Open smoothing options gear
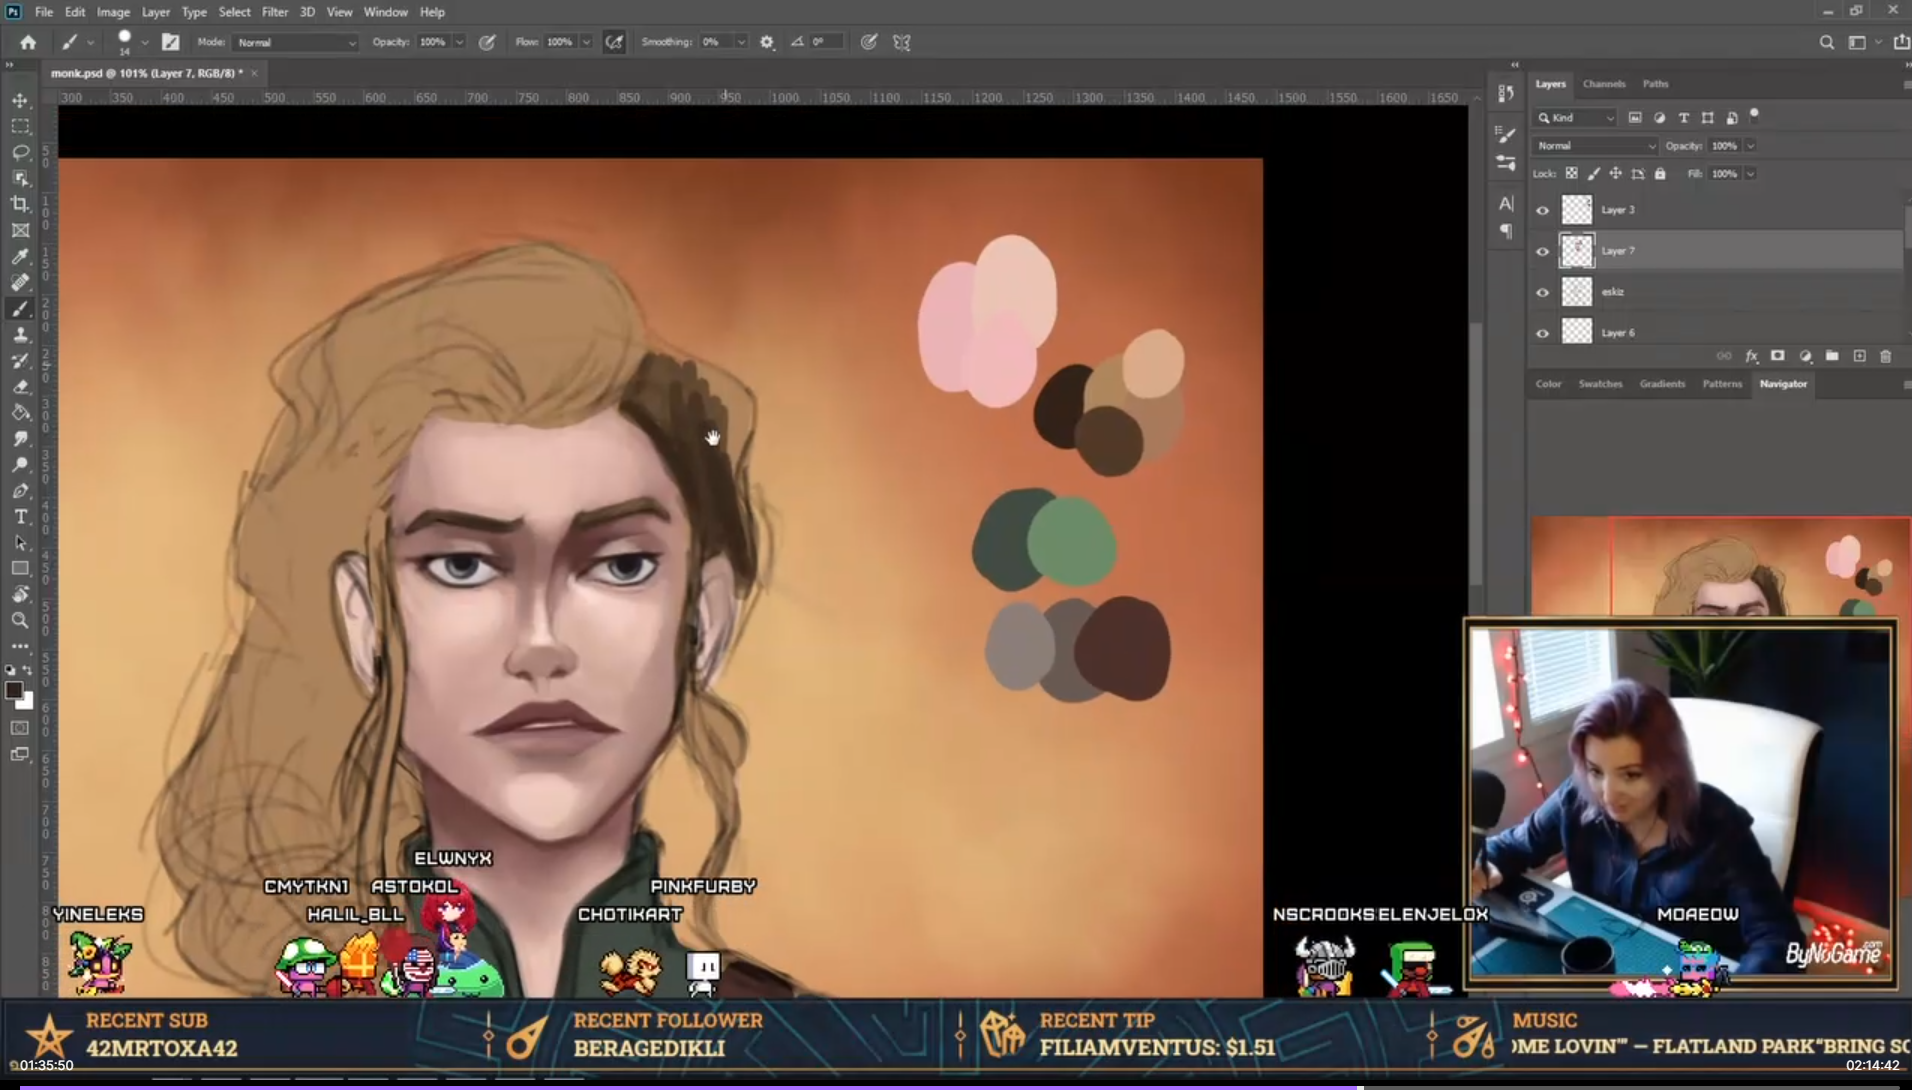1912x1090 pixels. pyautogui.click(x=767, y=42)
